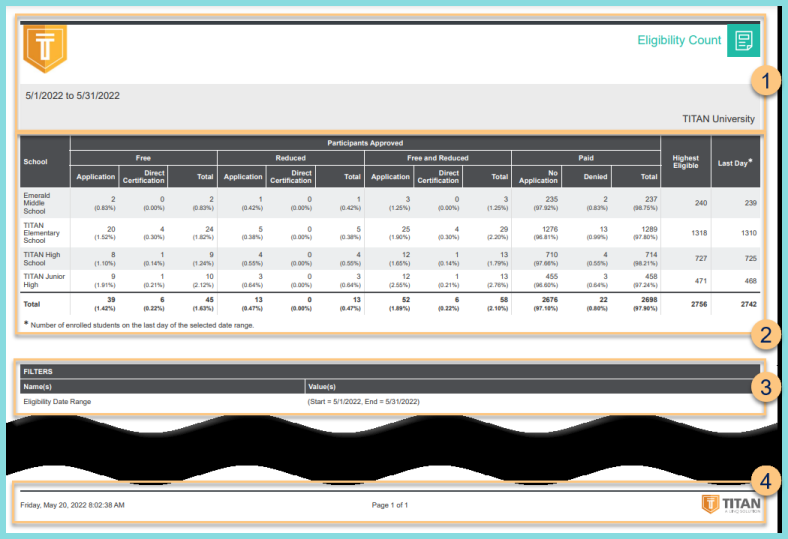Click Highest Eligible value 240 for Emerald Middle

coord(701,203)
